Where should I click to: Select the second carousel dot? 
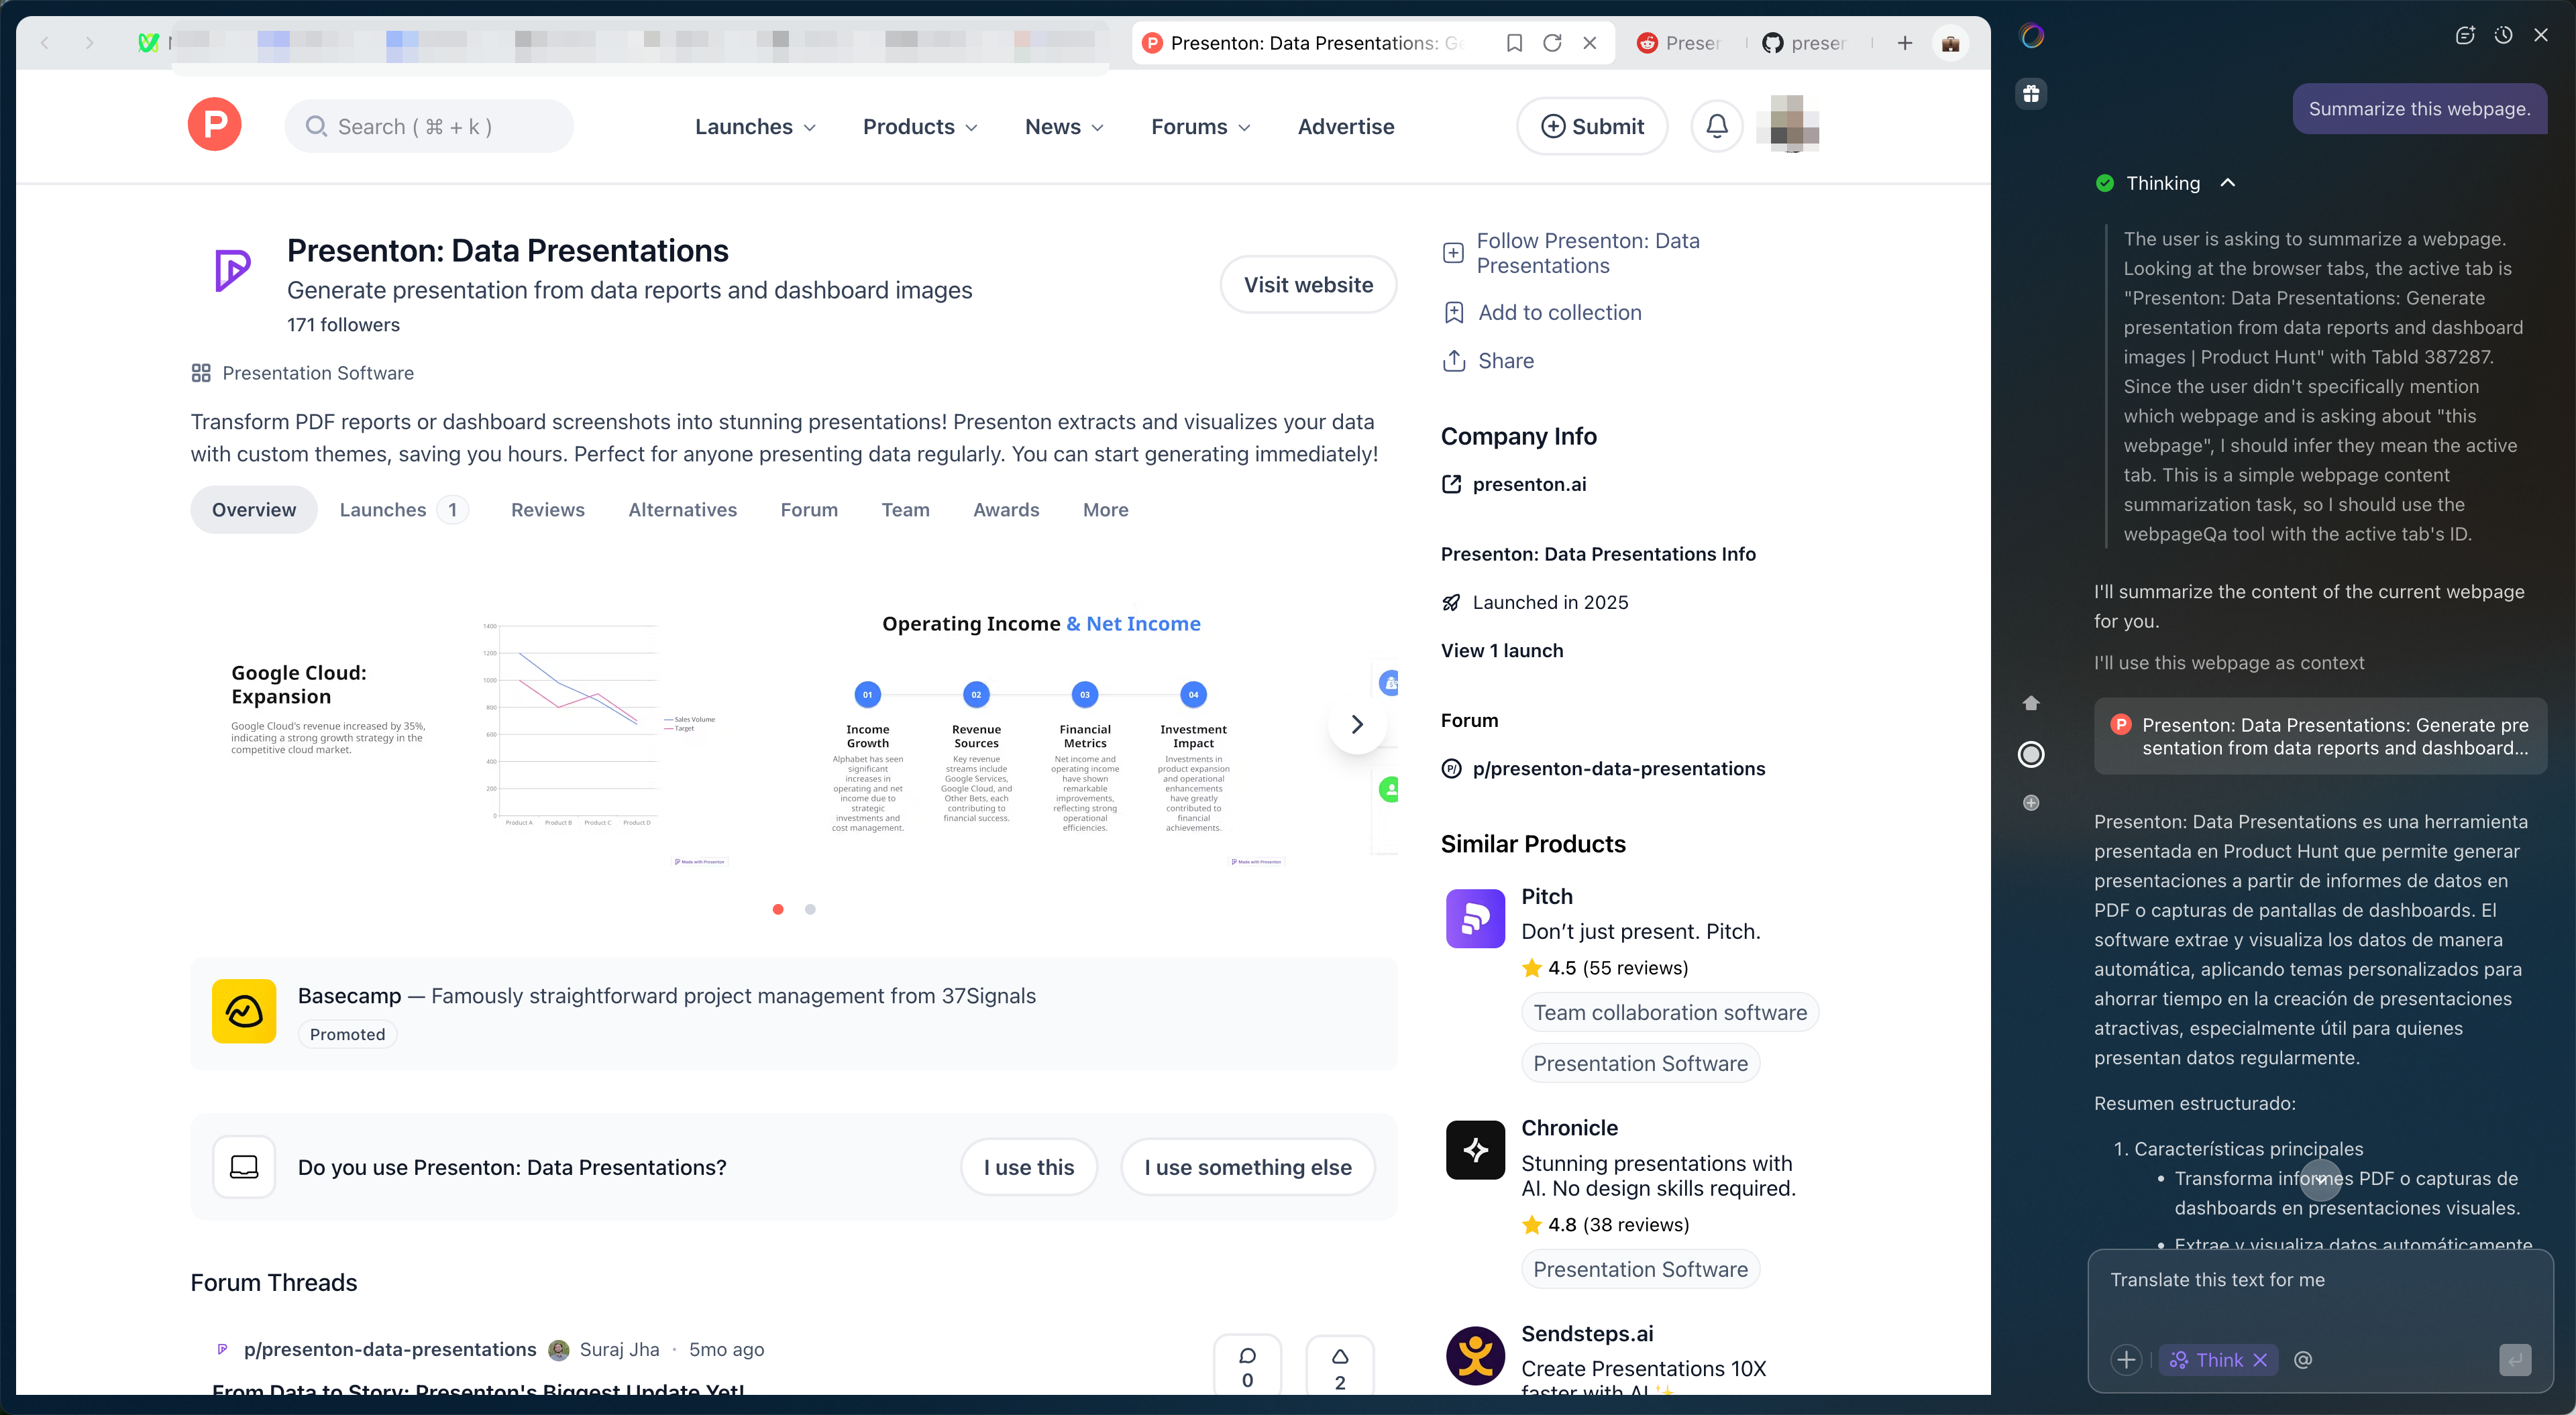click(x=810, y=909)
